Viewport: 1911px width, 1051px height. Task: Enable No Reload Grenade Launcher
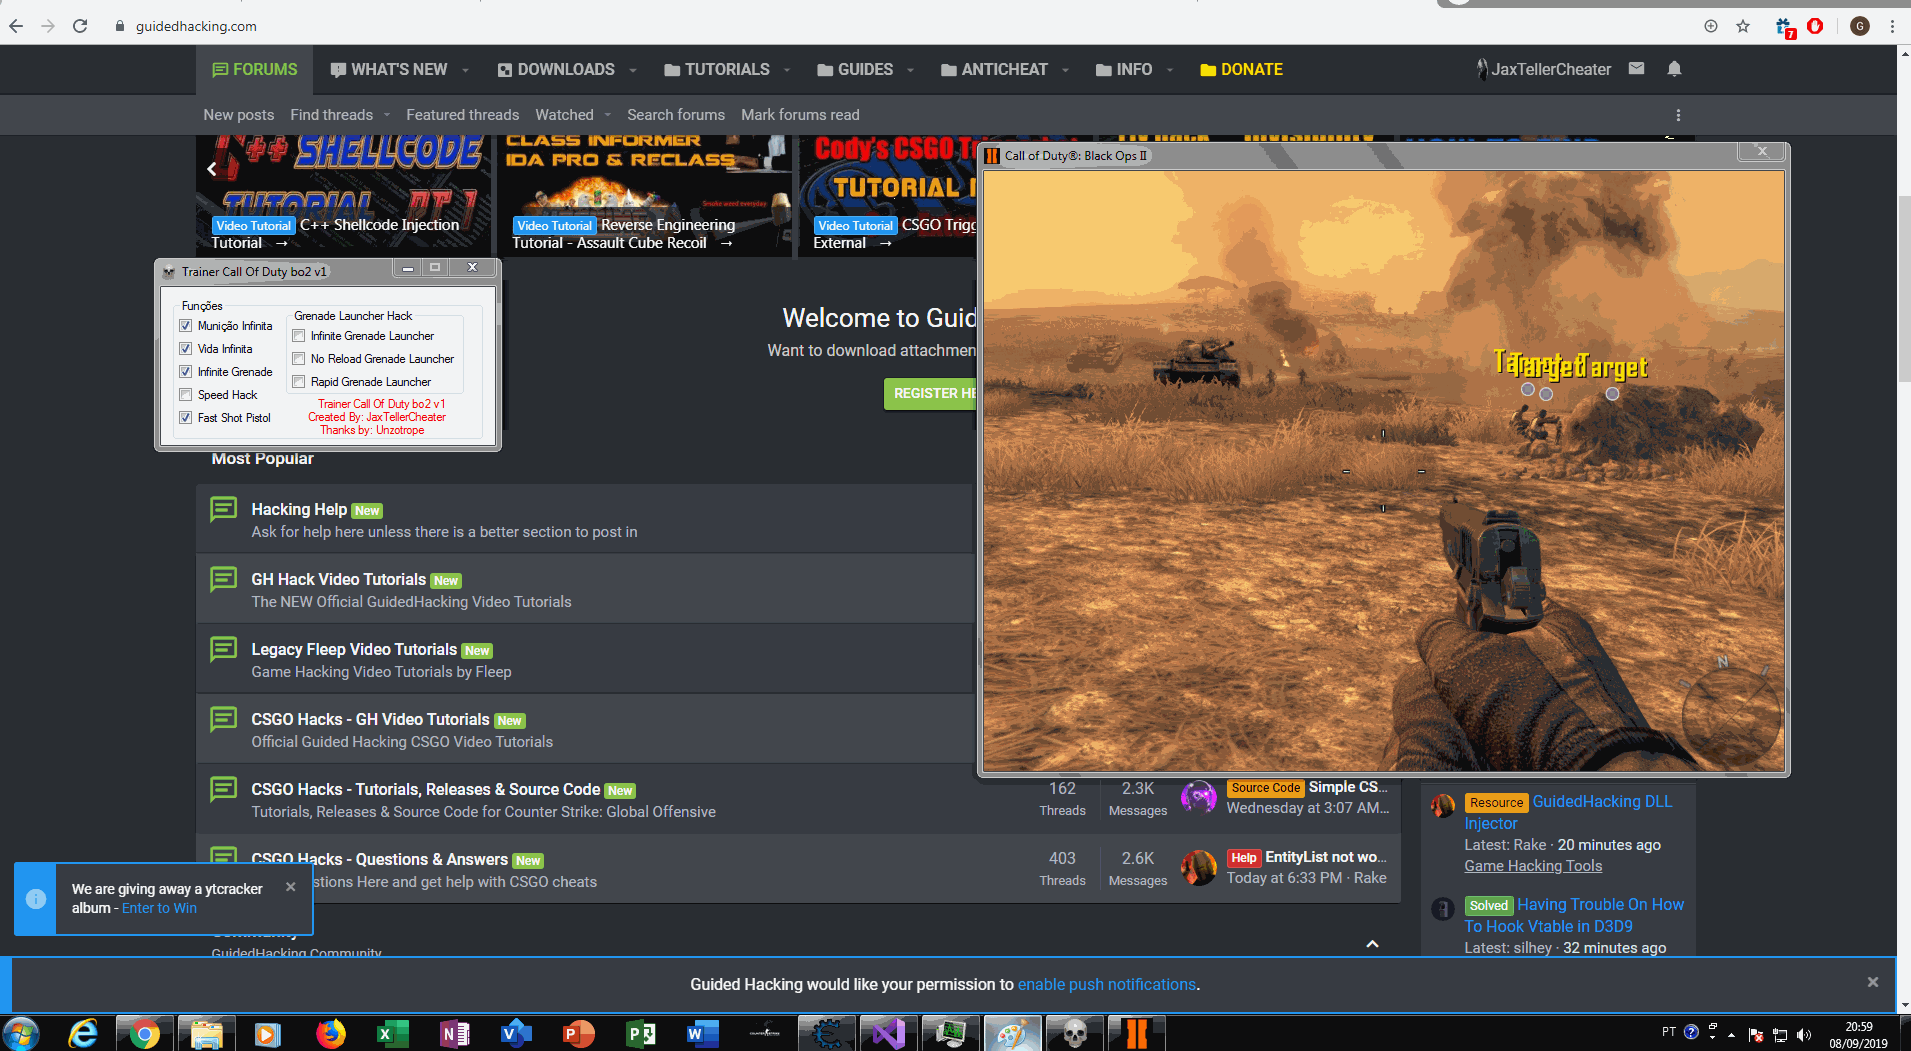tap(299, 359)
